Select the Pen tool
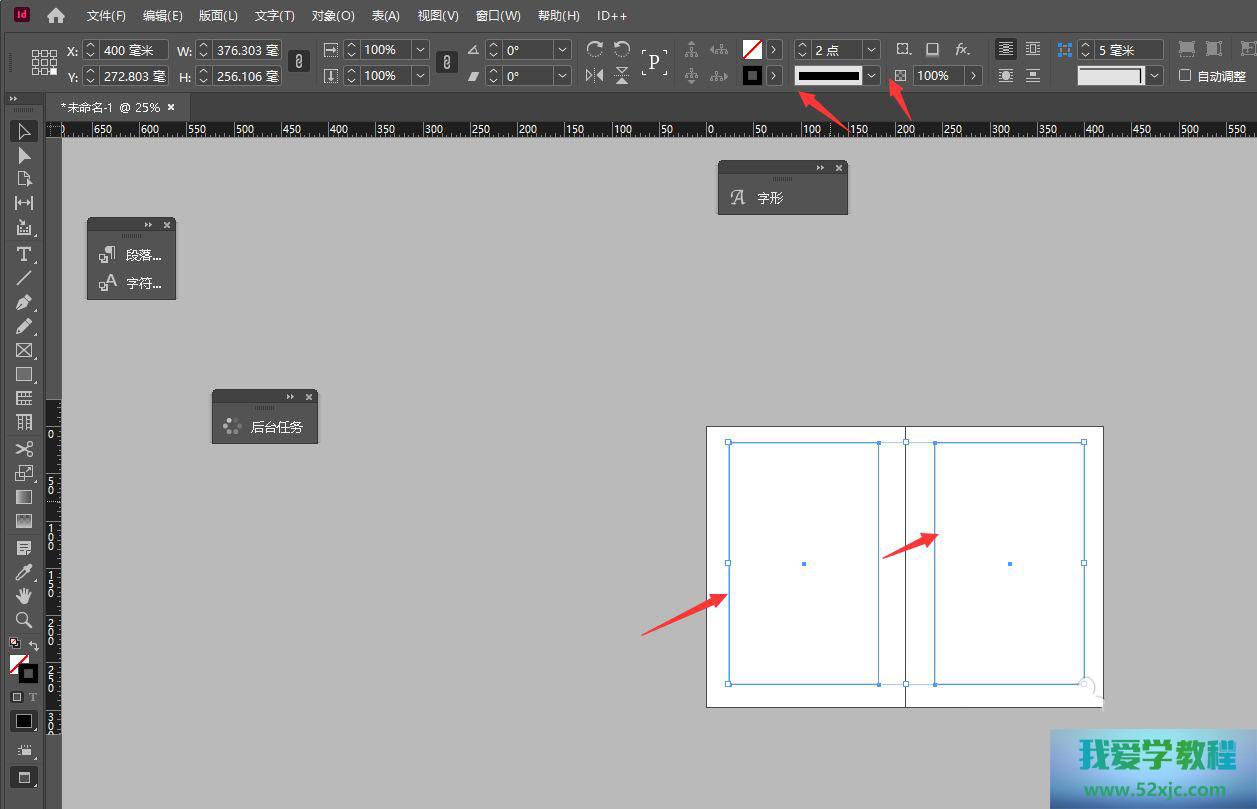Viewport: 1257px width, 809px height. [24, 302]
